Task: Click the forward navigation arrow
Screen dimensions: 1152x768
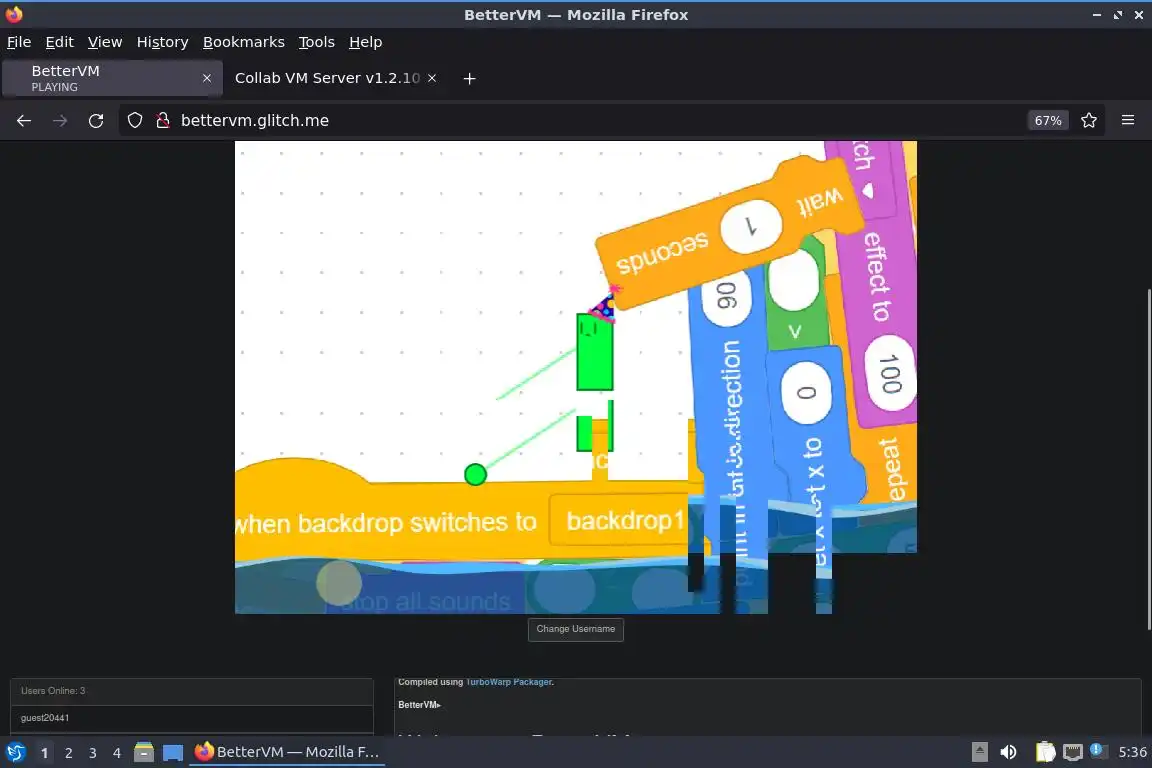Action: click(60, 121)
